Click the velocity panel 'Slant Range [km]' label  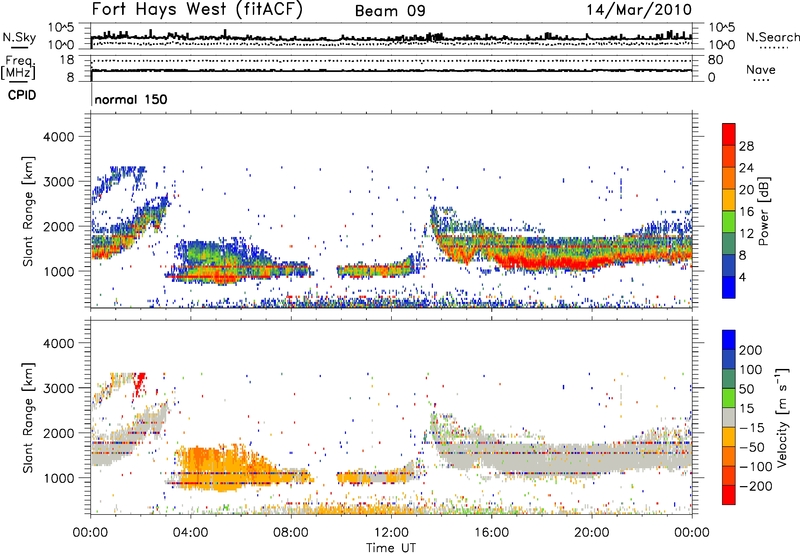tap(28, 418)
